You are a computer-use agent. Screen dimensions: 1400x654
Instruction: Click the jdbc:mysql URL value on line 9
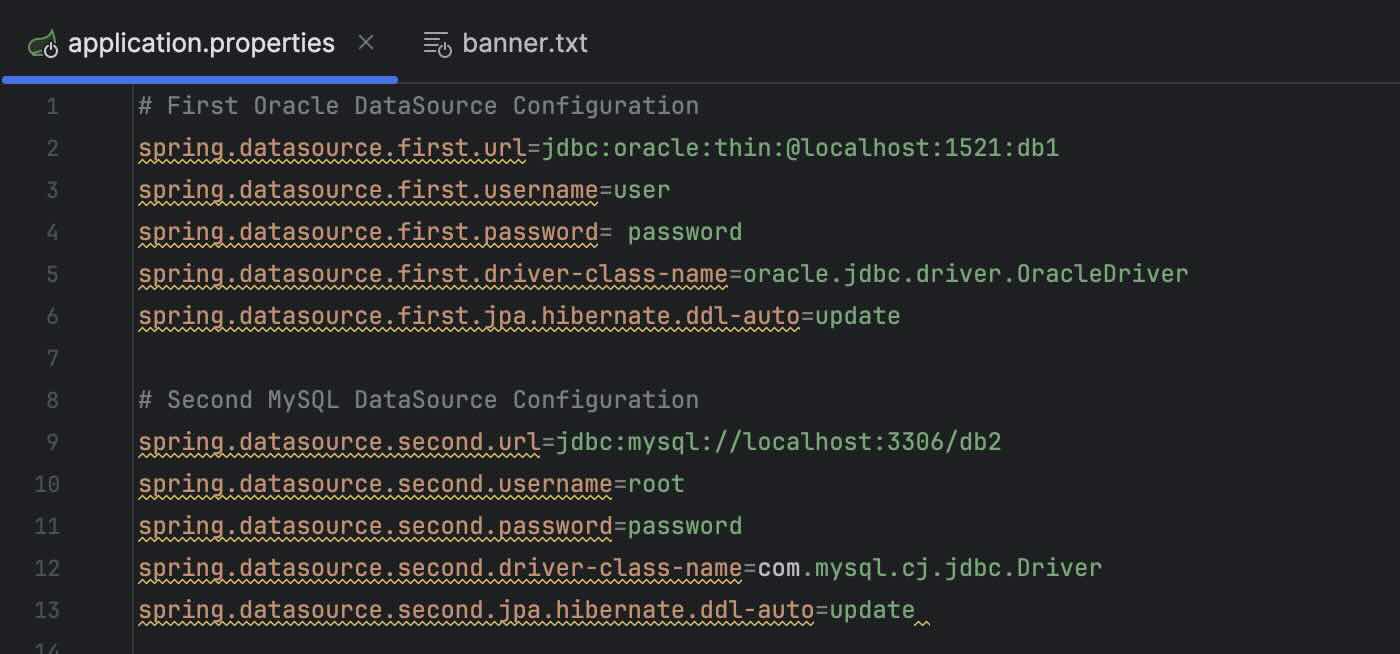(x=778, y=441)
